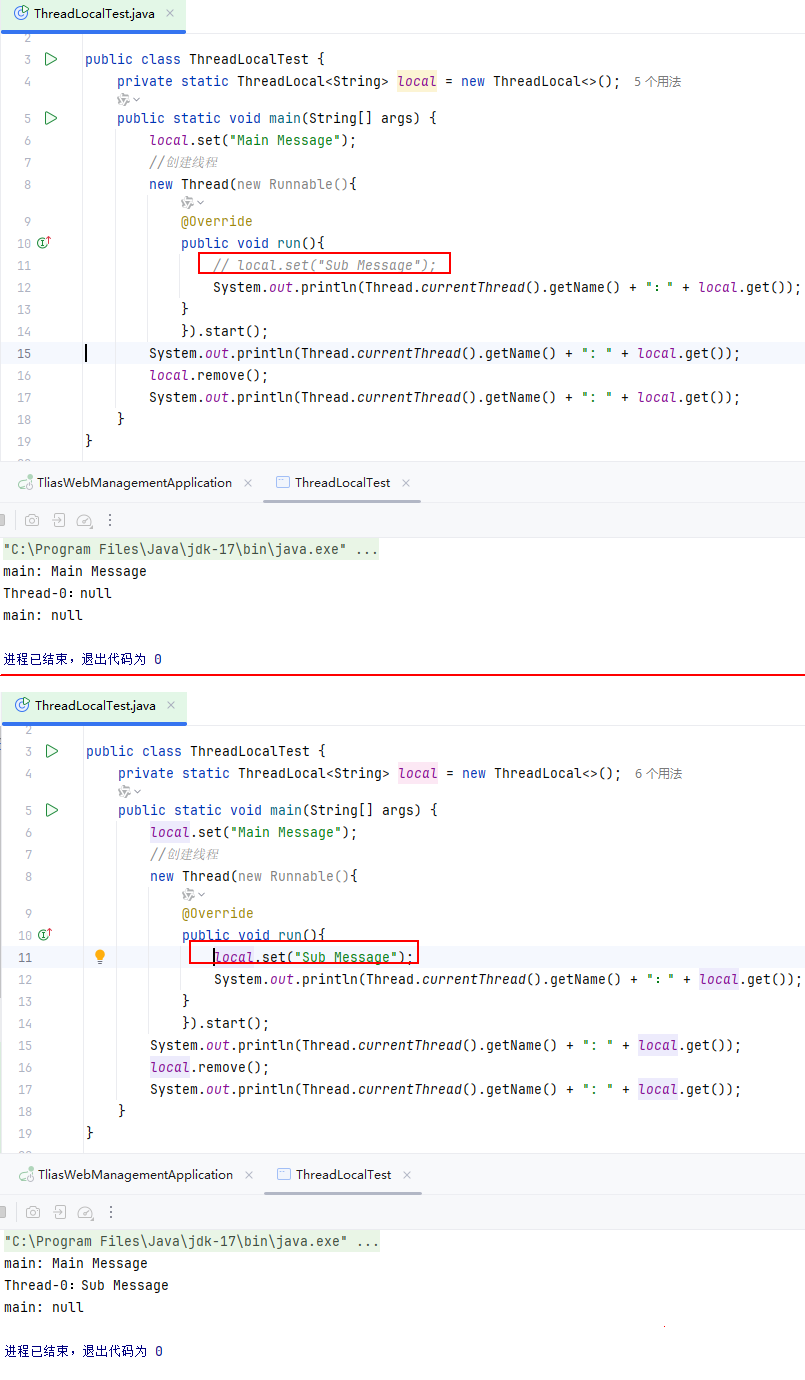The image size is (805, 1380).
Task: Click the exit-arrow icon above 'Thread-0: null' output
Action: pos(59,520)
